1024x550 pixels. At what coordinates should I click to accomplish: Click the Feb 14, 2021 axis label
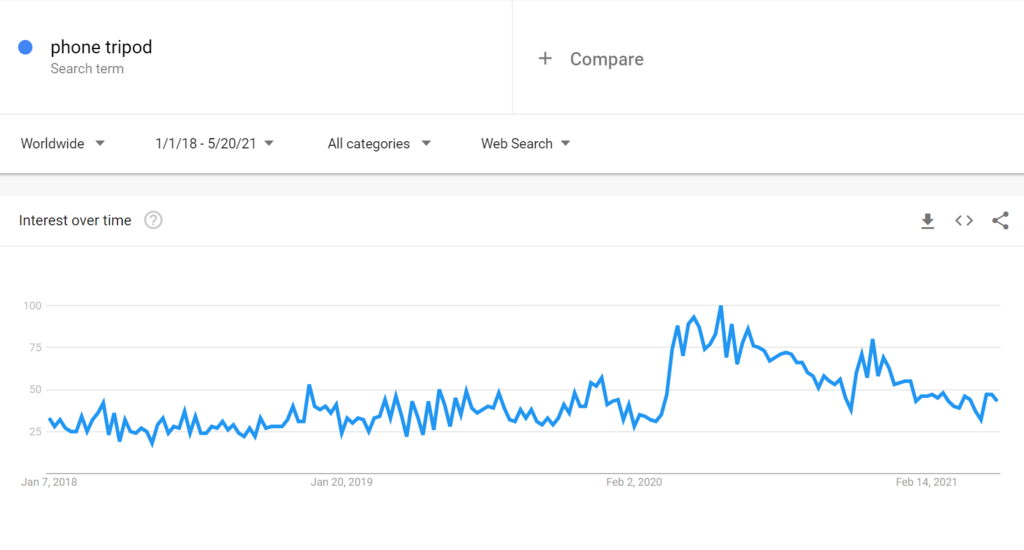coord(926,482)
